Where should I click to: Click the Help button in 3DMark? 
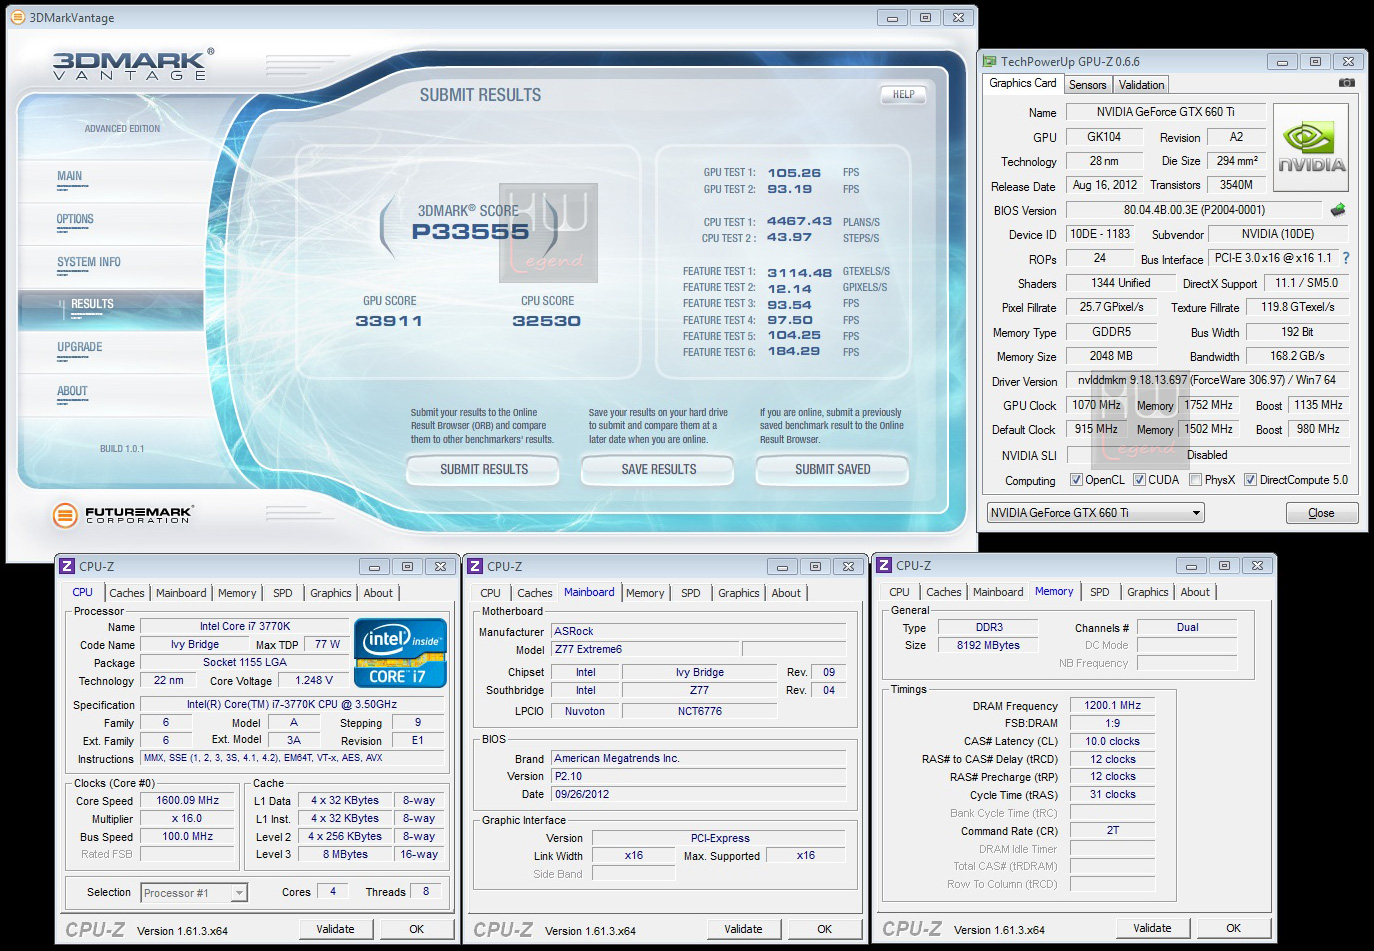[x=904, y=94]
